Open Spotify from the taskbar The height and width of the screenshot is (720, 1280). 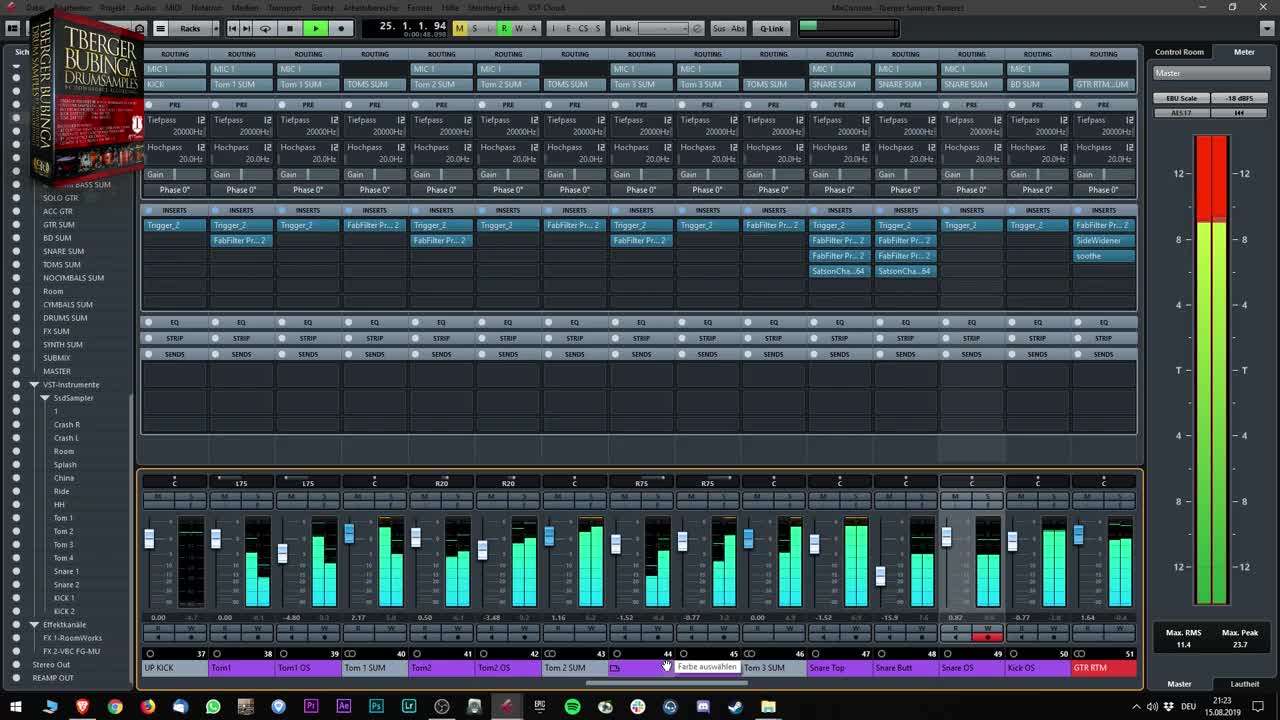(572, 707)
